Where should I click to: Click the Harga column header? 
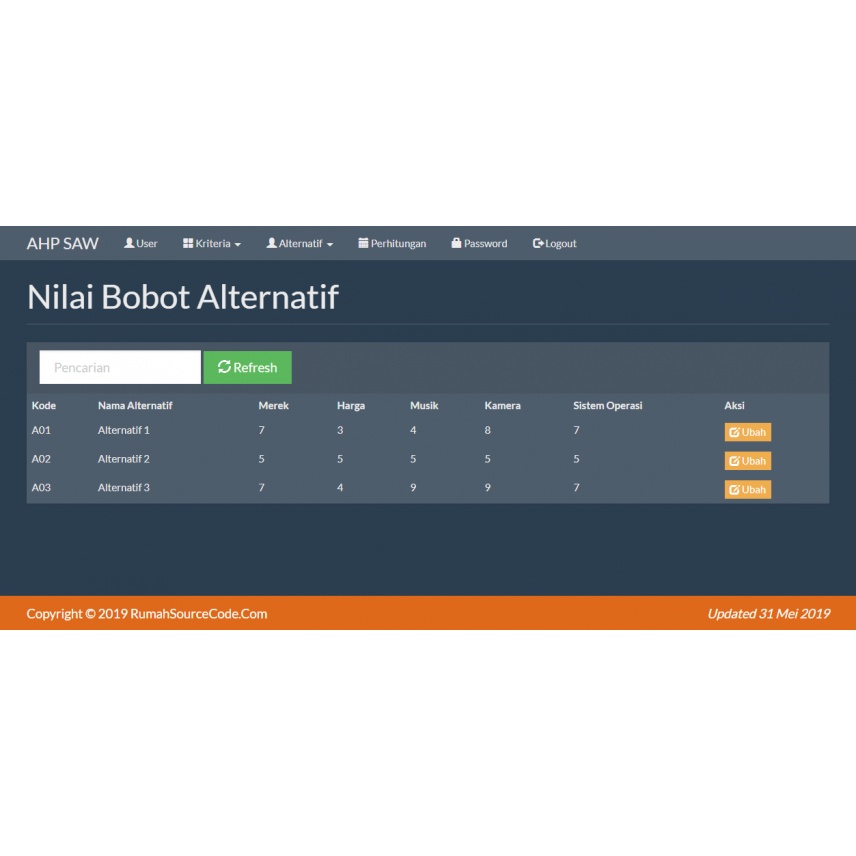coord(350,406)
